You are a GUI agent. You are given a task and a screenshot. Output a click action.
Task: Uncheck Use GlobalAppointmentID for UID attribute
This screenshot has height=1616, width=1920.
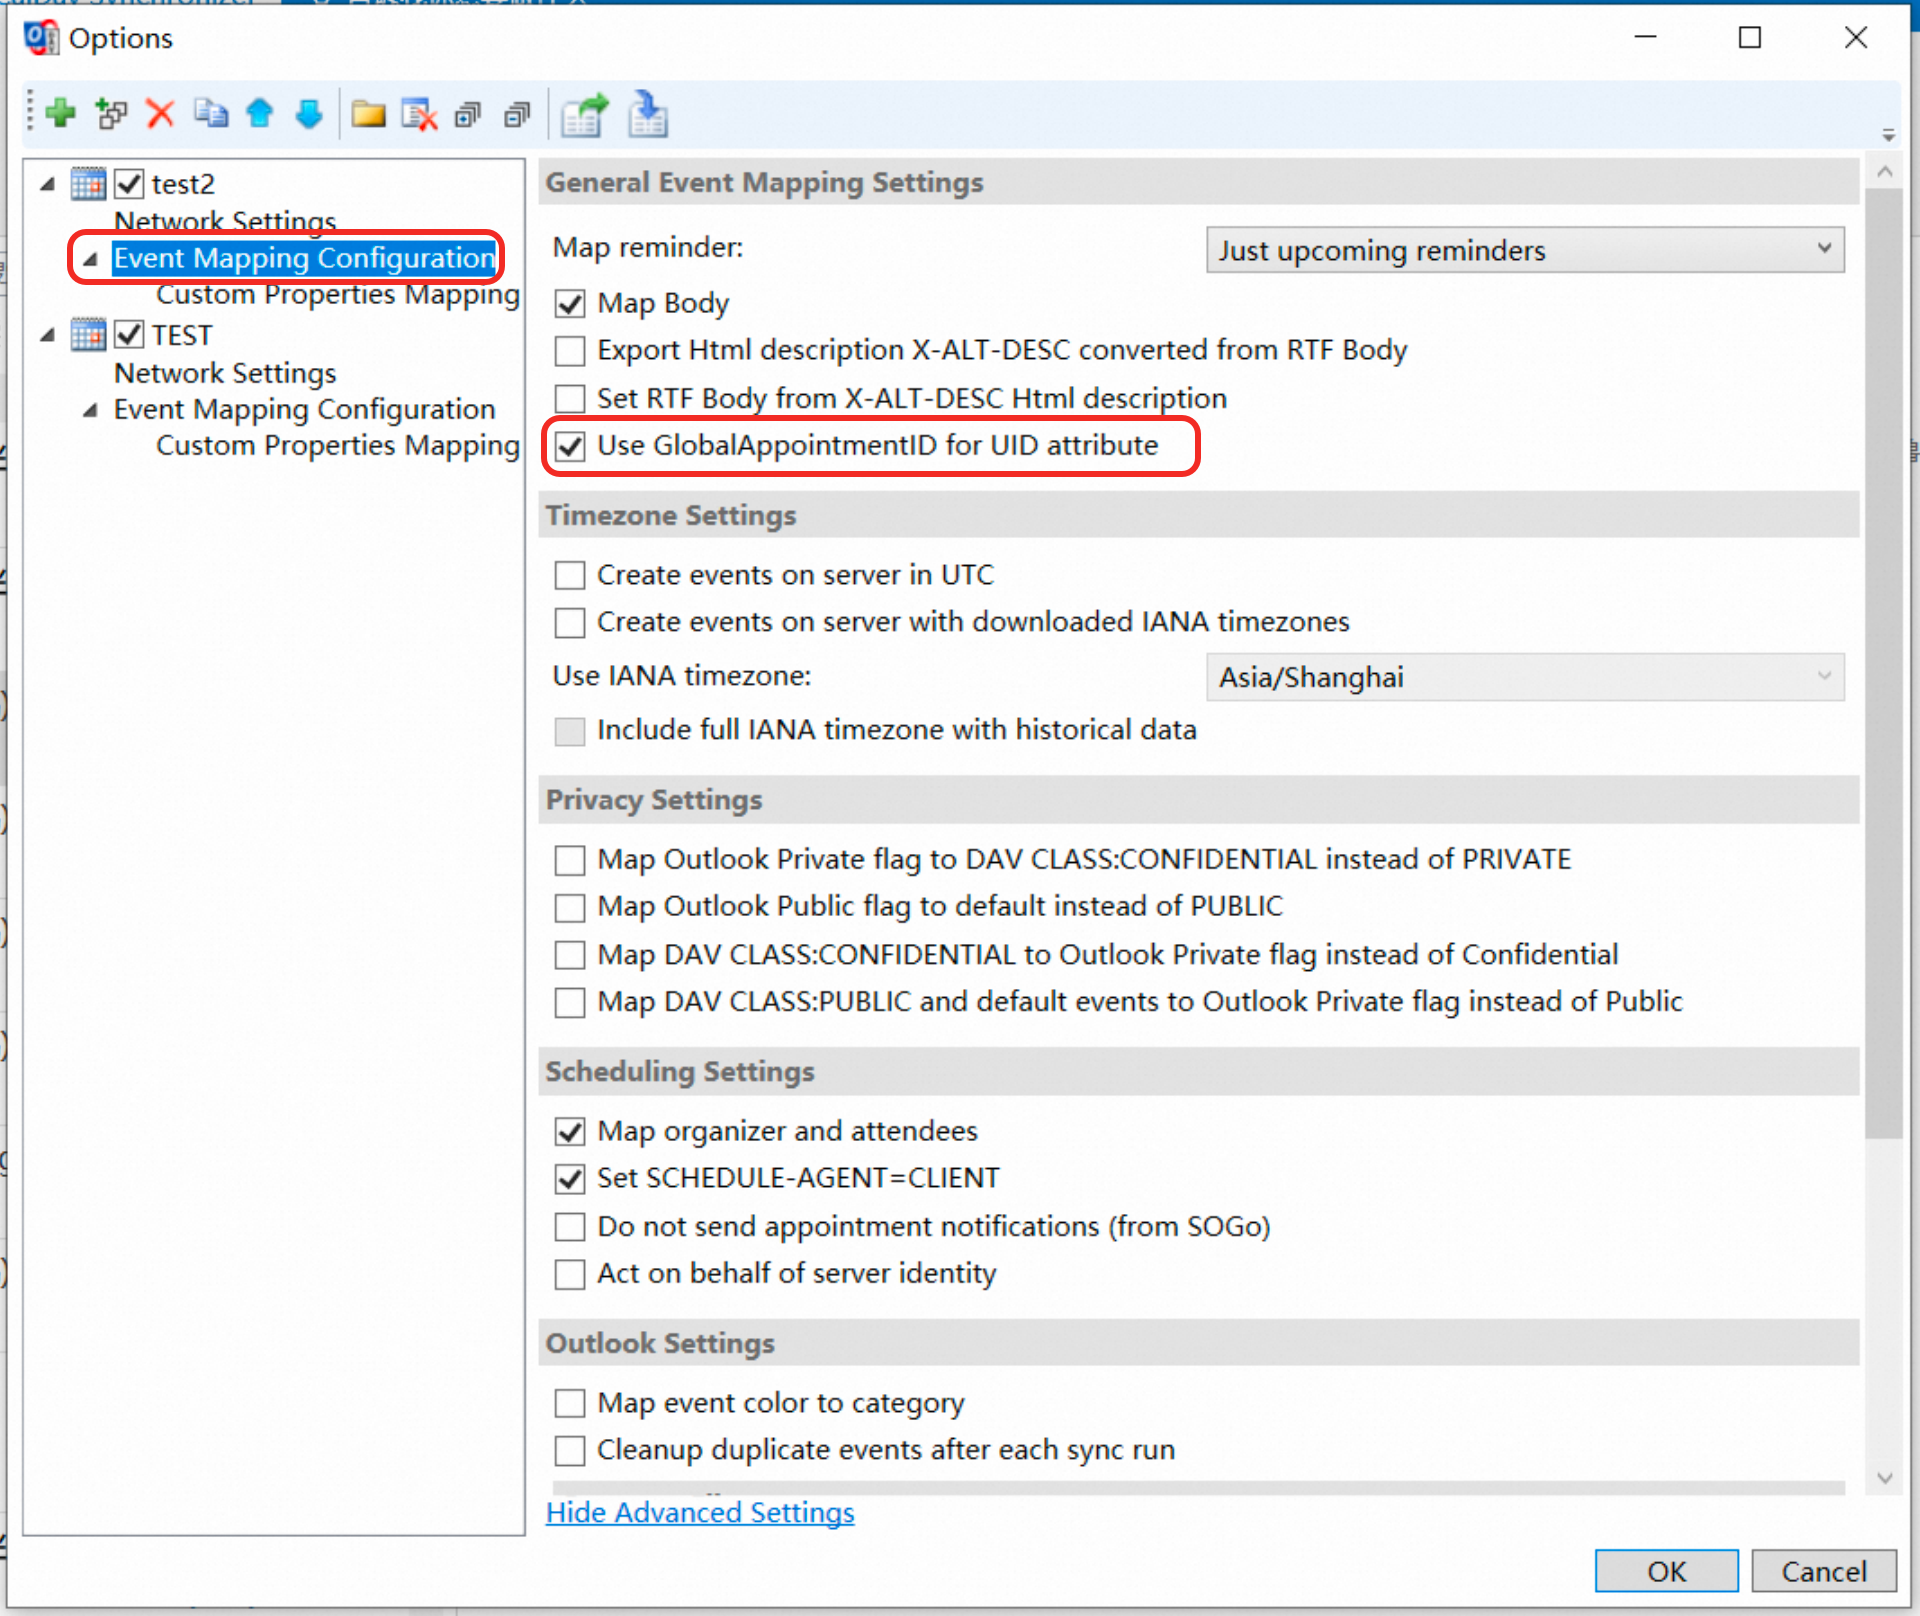pyautogui.click(x=570, y=446)
